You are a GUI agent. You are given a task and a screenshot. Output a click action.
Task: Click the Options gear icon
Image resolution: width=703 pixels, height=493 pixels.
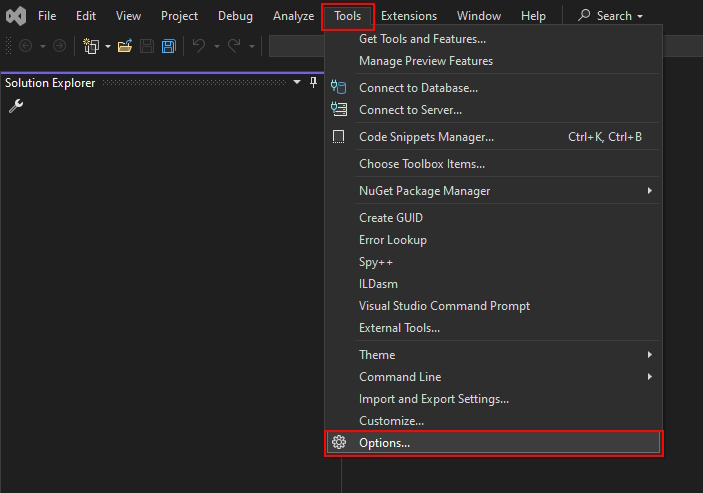339,442
